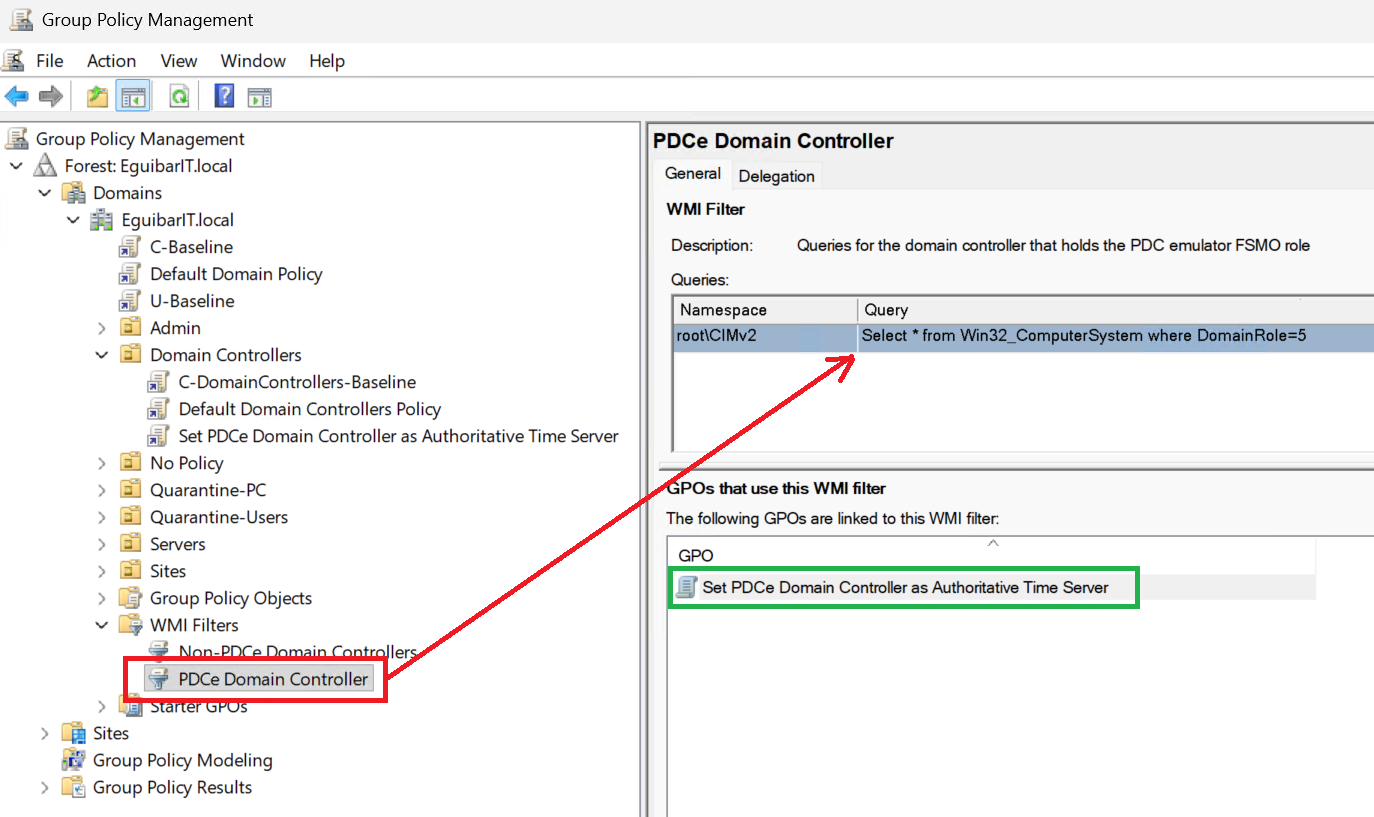Expand the Admin organizational unit
The image size is (1374, 817).
click(102, 328)
